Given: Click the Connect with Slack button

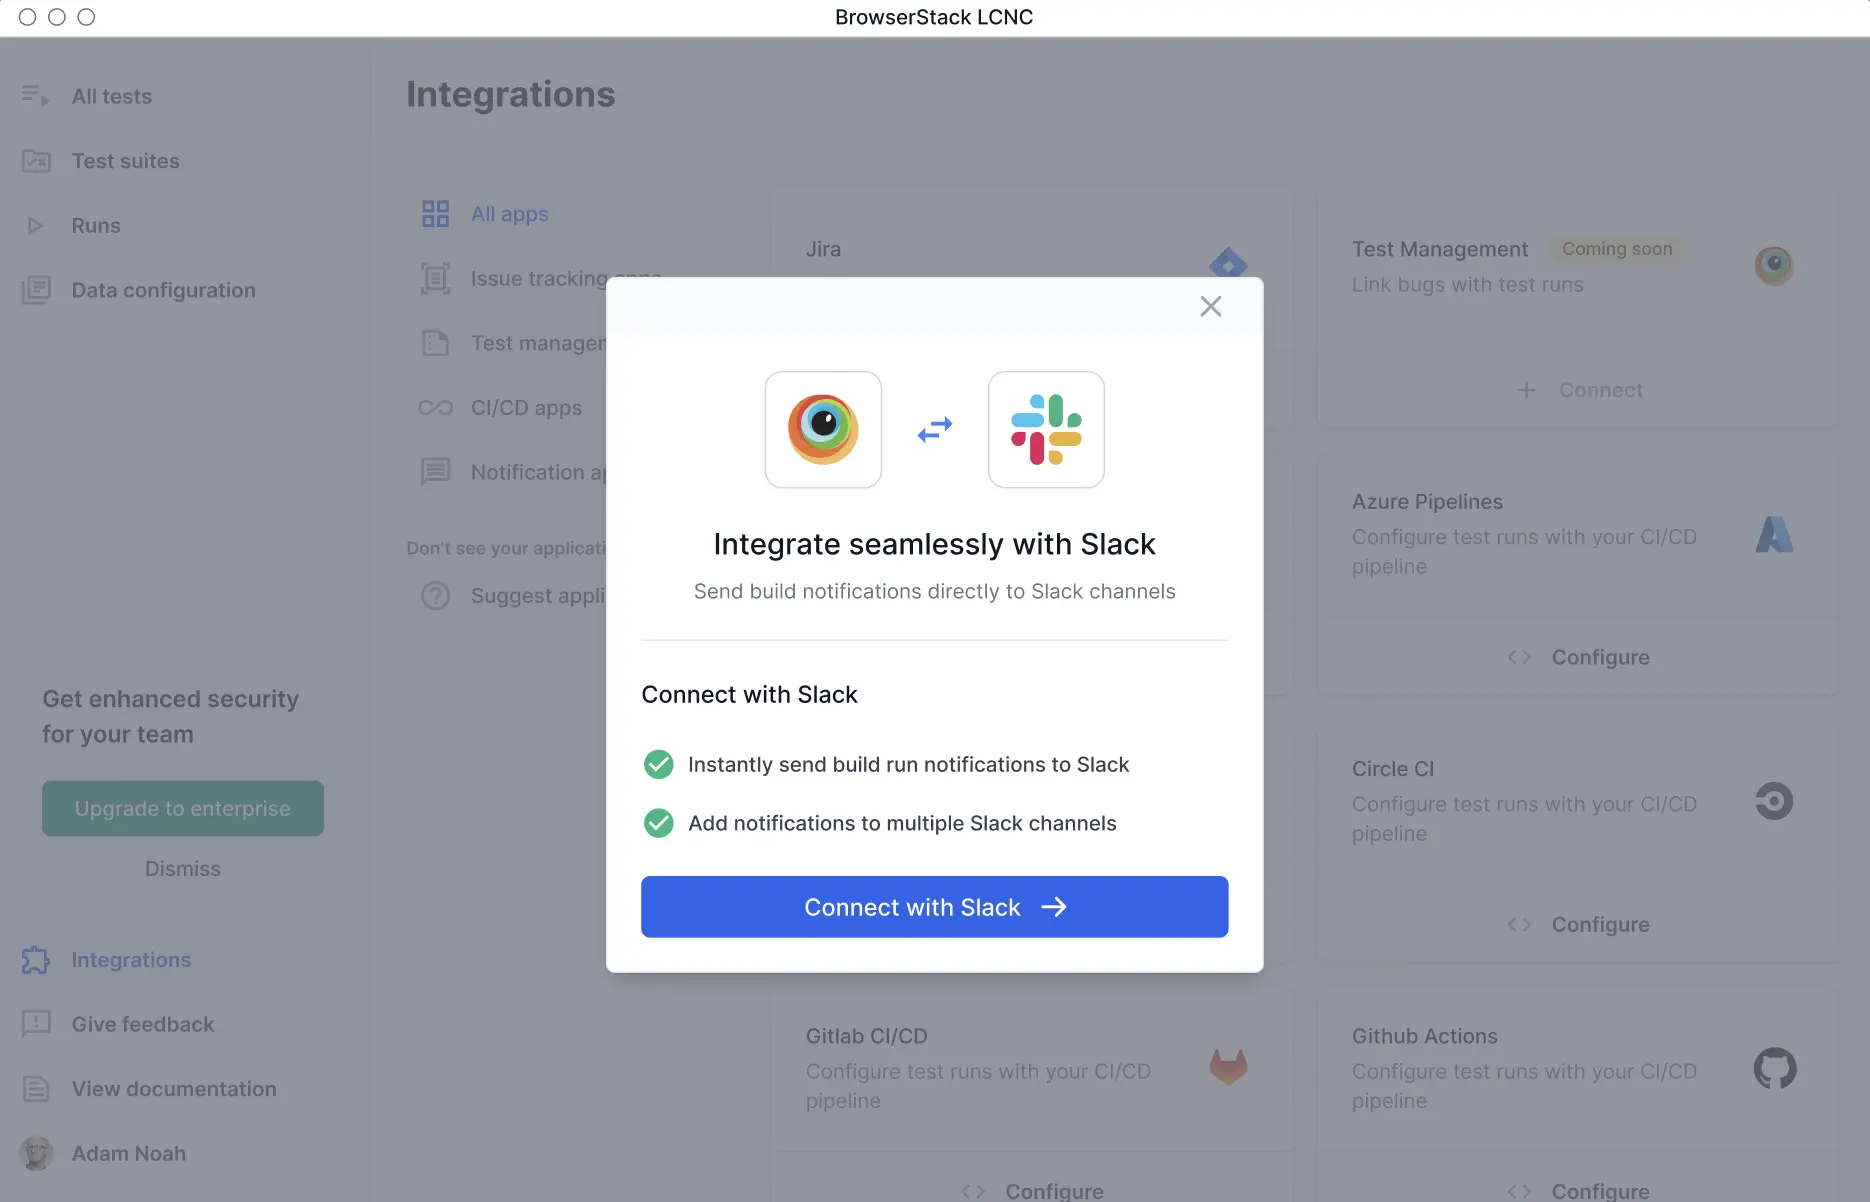Looking at the screenshot, I should (x=934, y=907).
